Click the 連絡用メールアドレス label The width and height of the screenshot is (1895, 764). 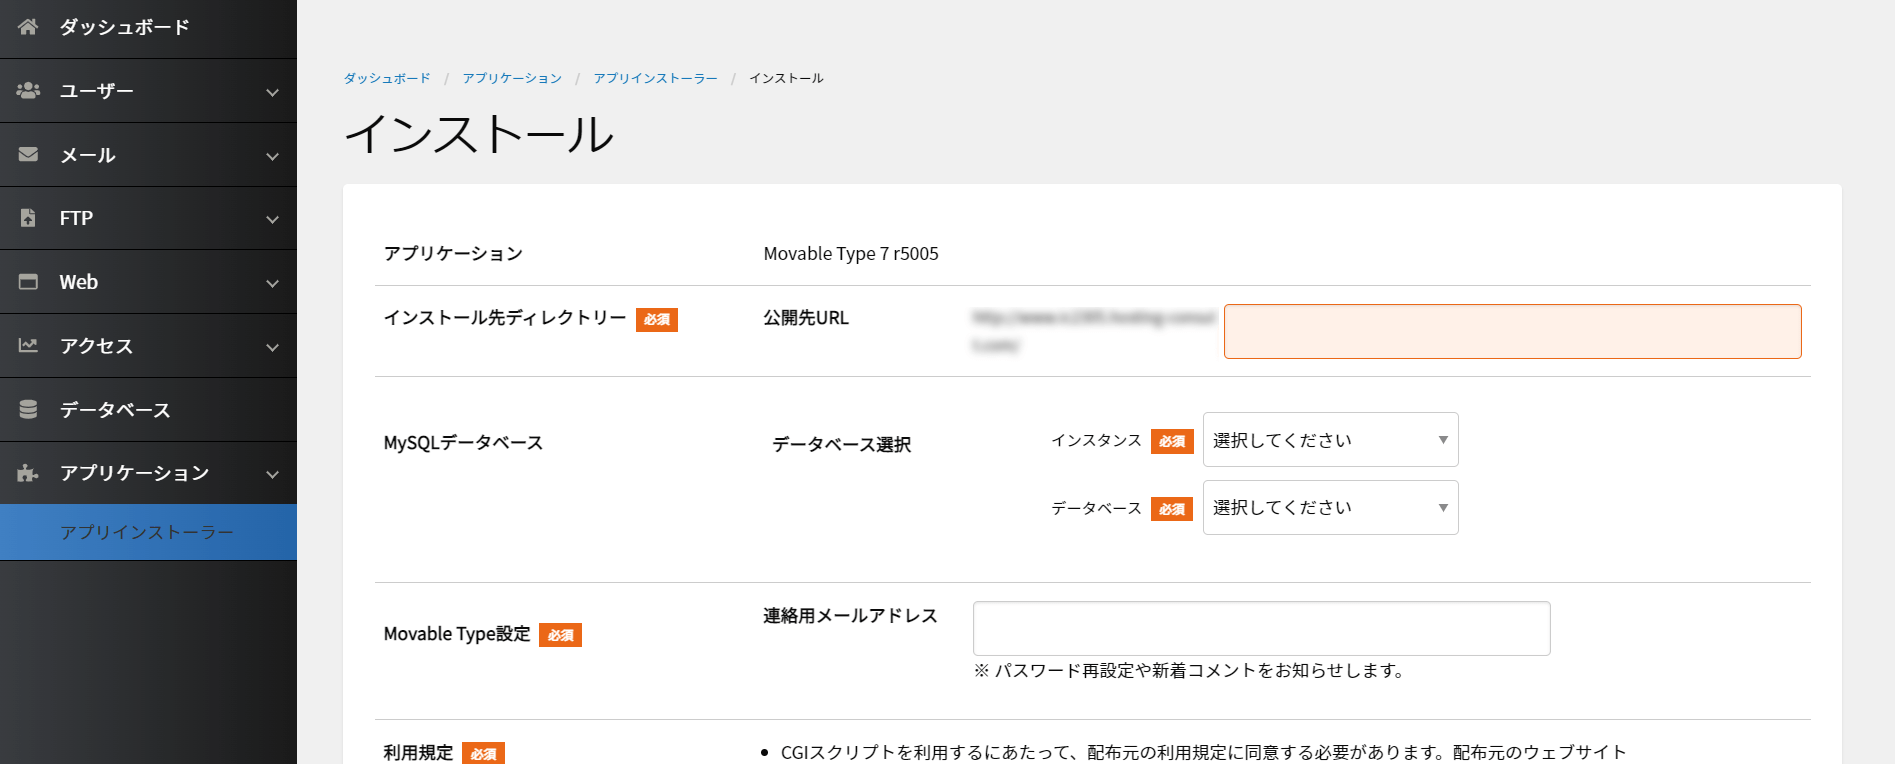click(x=850, y=616)
